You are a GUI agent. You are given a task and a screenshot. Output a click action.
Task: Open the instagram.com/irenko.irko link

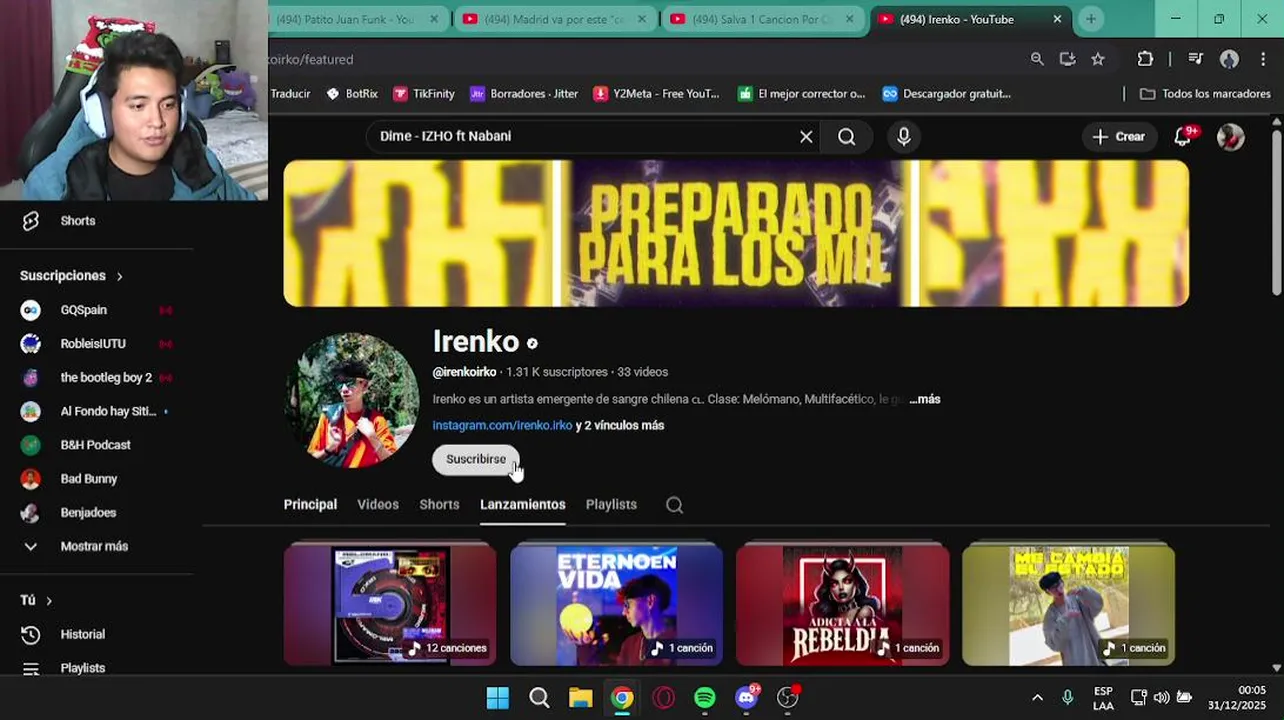[x=502, y=425]
